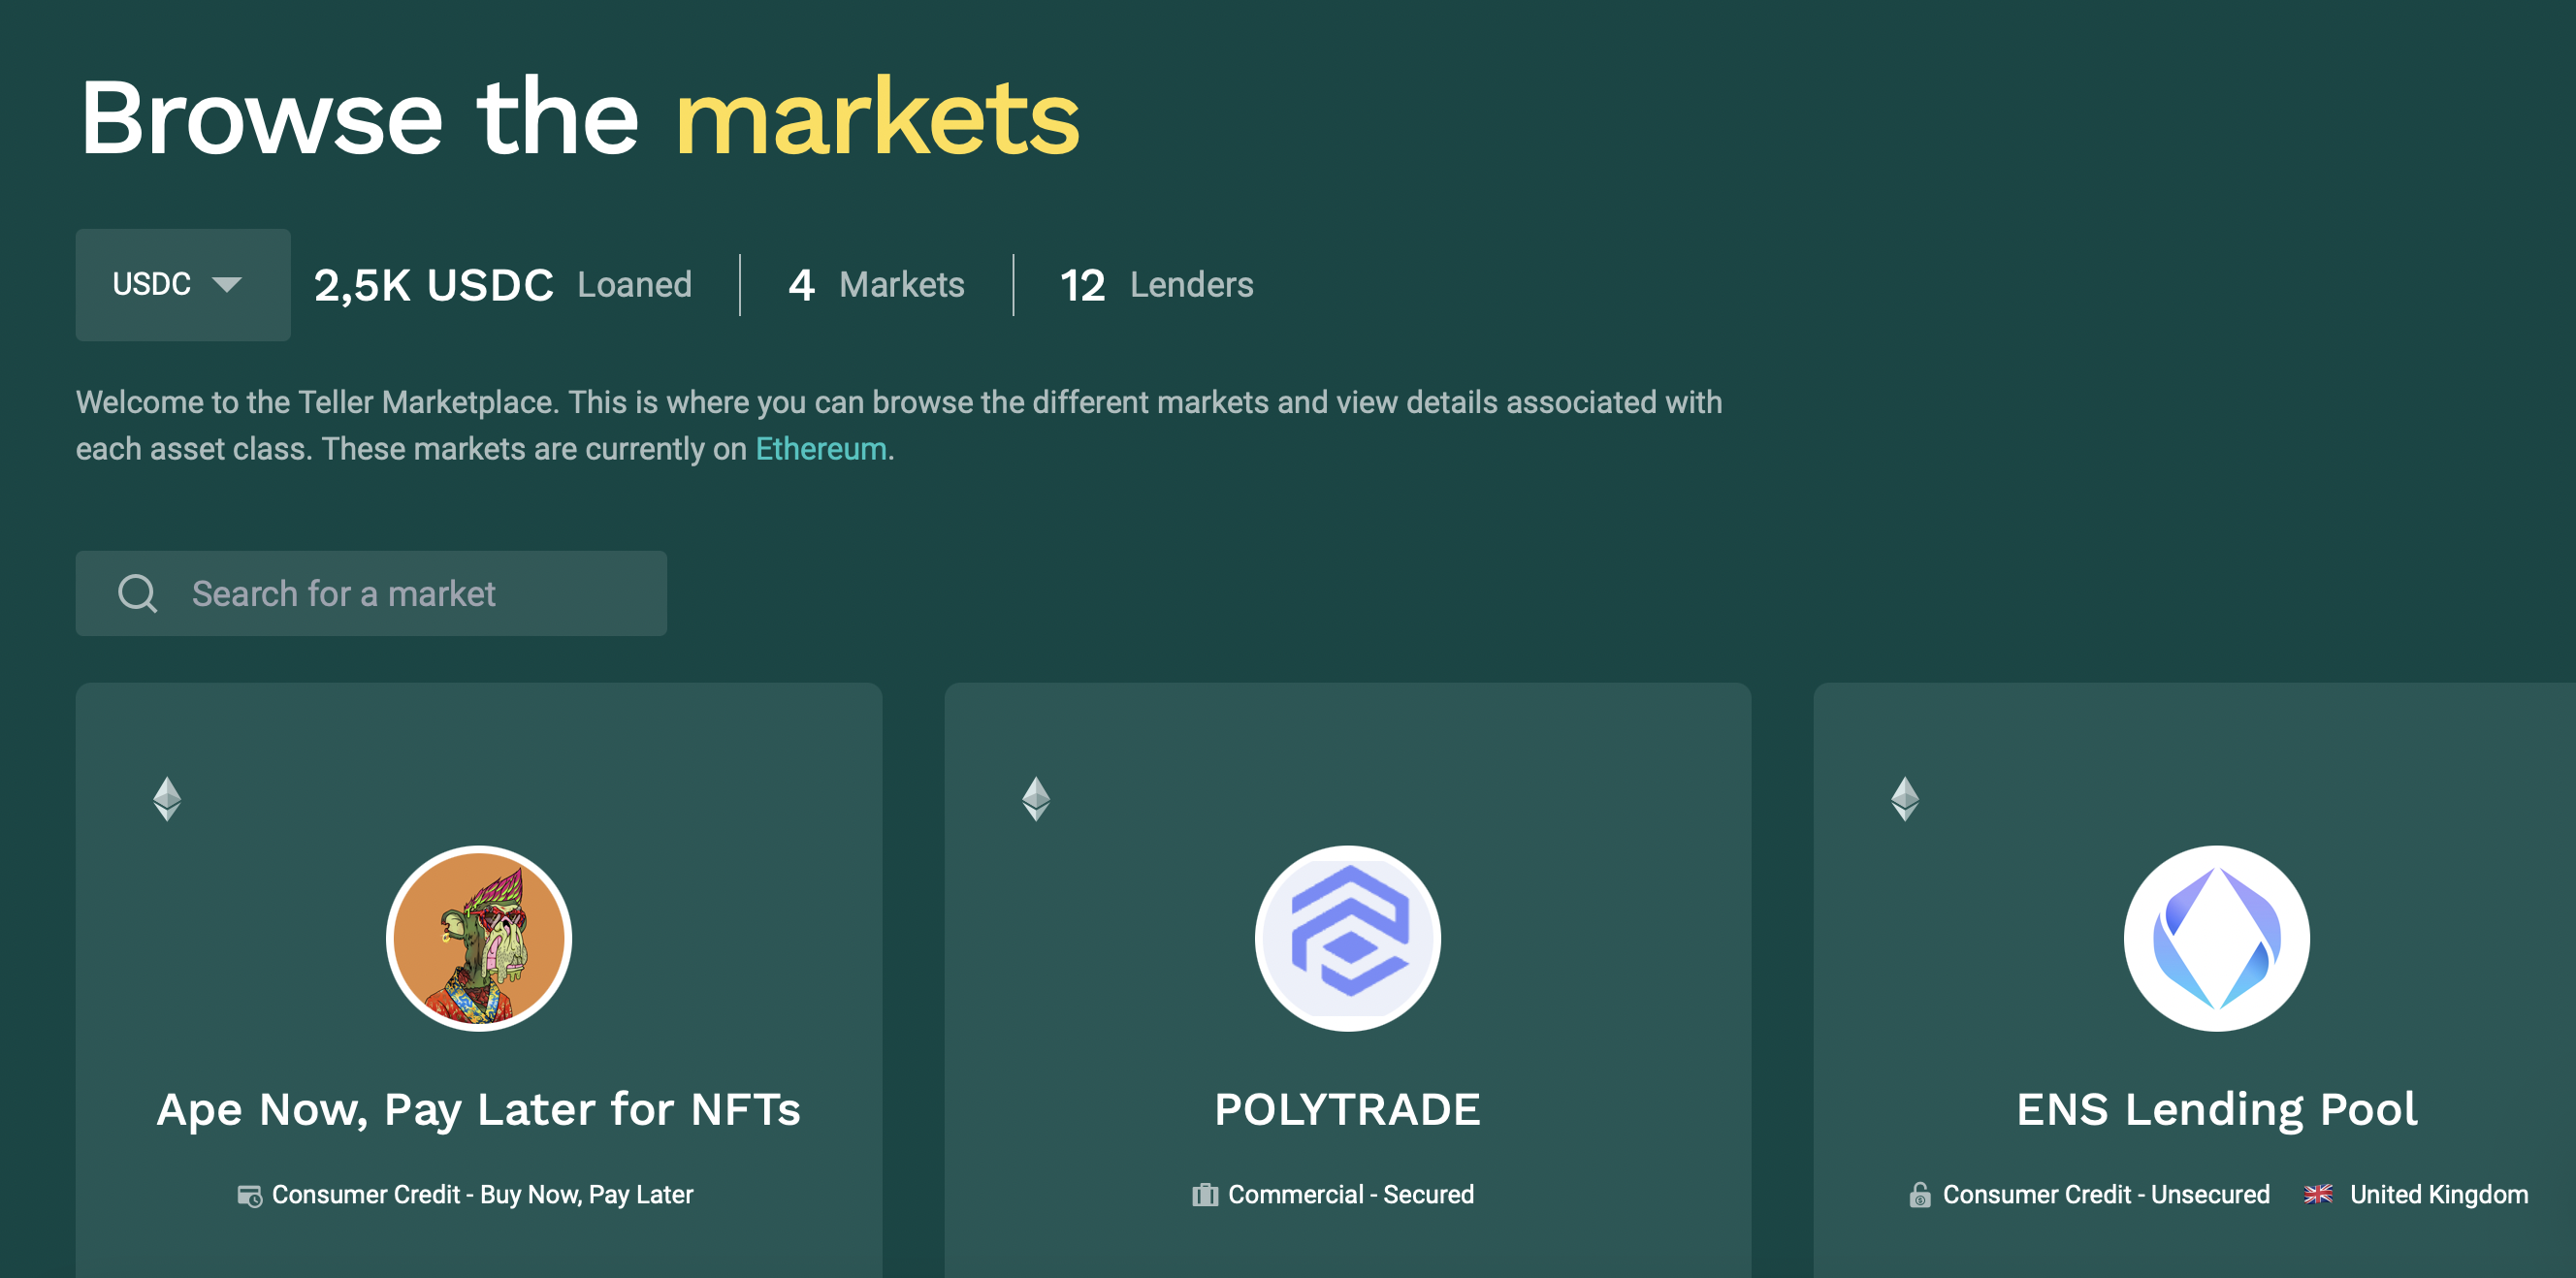This screenshot has width=2576, height=1278.
Task: Click the Consumer Credit - Buy Now, Pay Later label
Action: [x=482, y=1195]
